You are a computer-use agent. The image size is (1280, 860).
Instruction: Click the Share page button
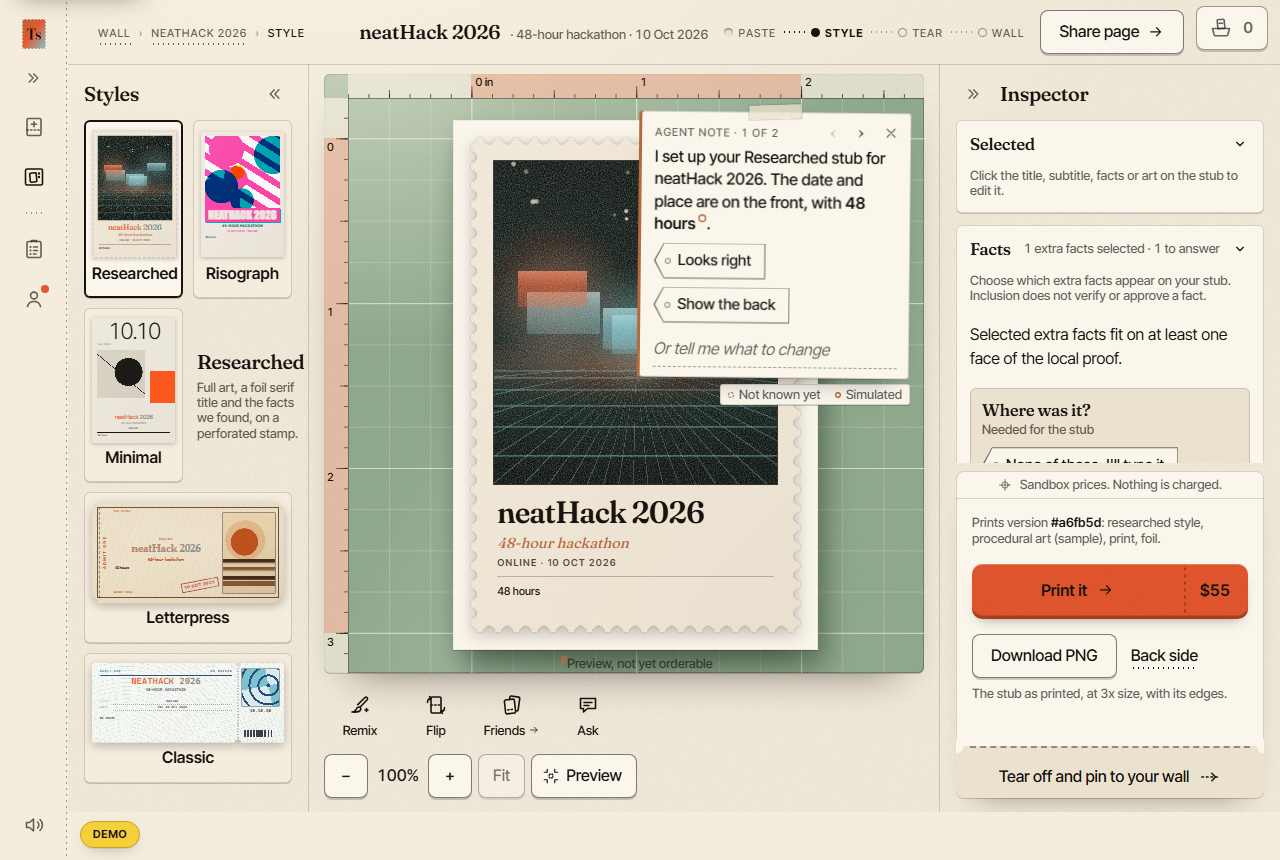tap(1111, 32)
